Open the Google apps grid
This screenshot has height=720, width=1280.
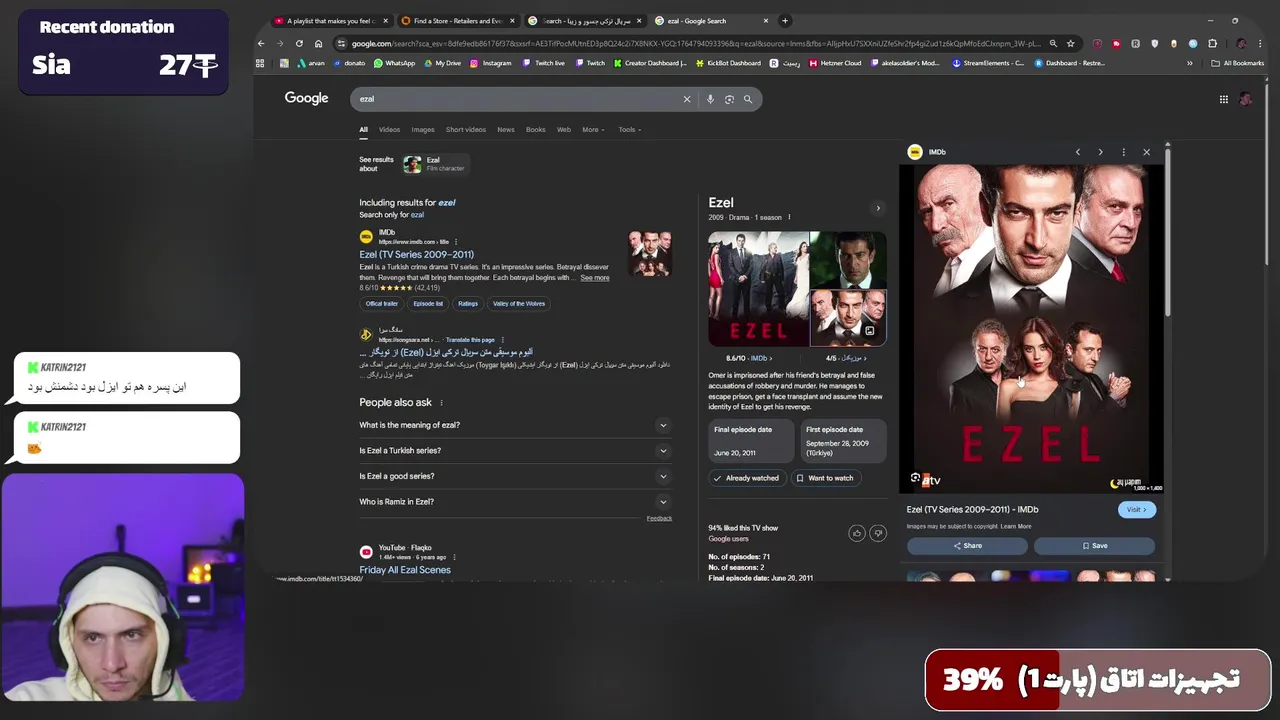click(x=1223, y=99)
